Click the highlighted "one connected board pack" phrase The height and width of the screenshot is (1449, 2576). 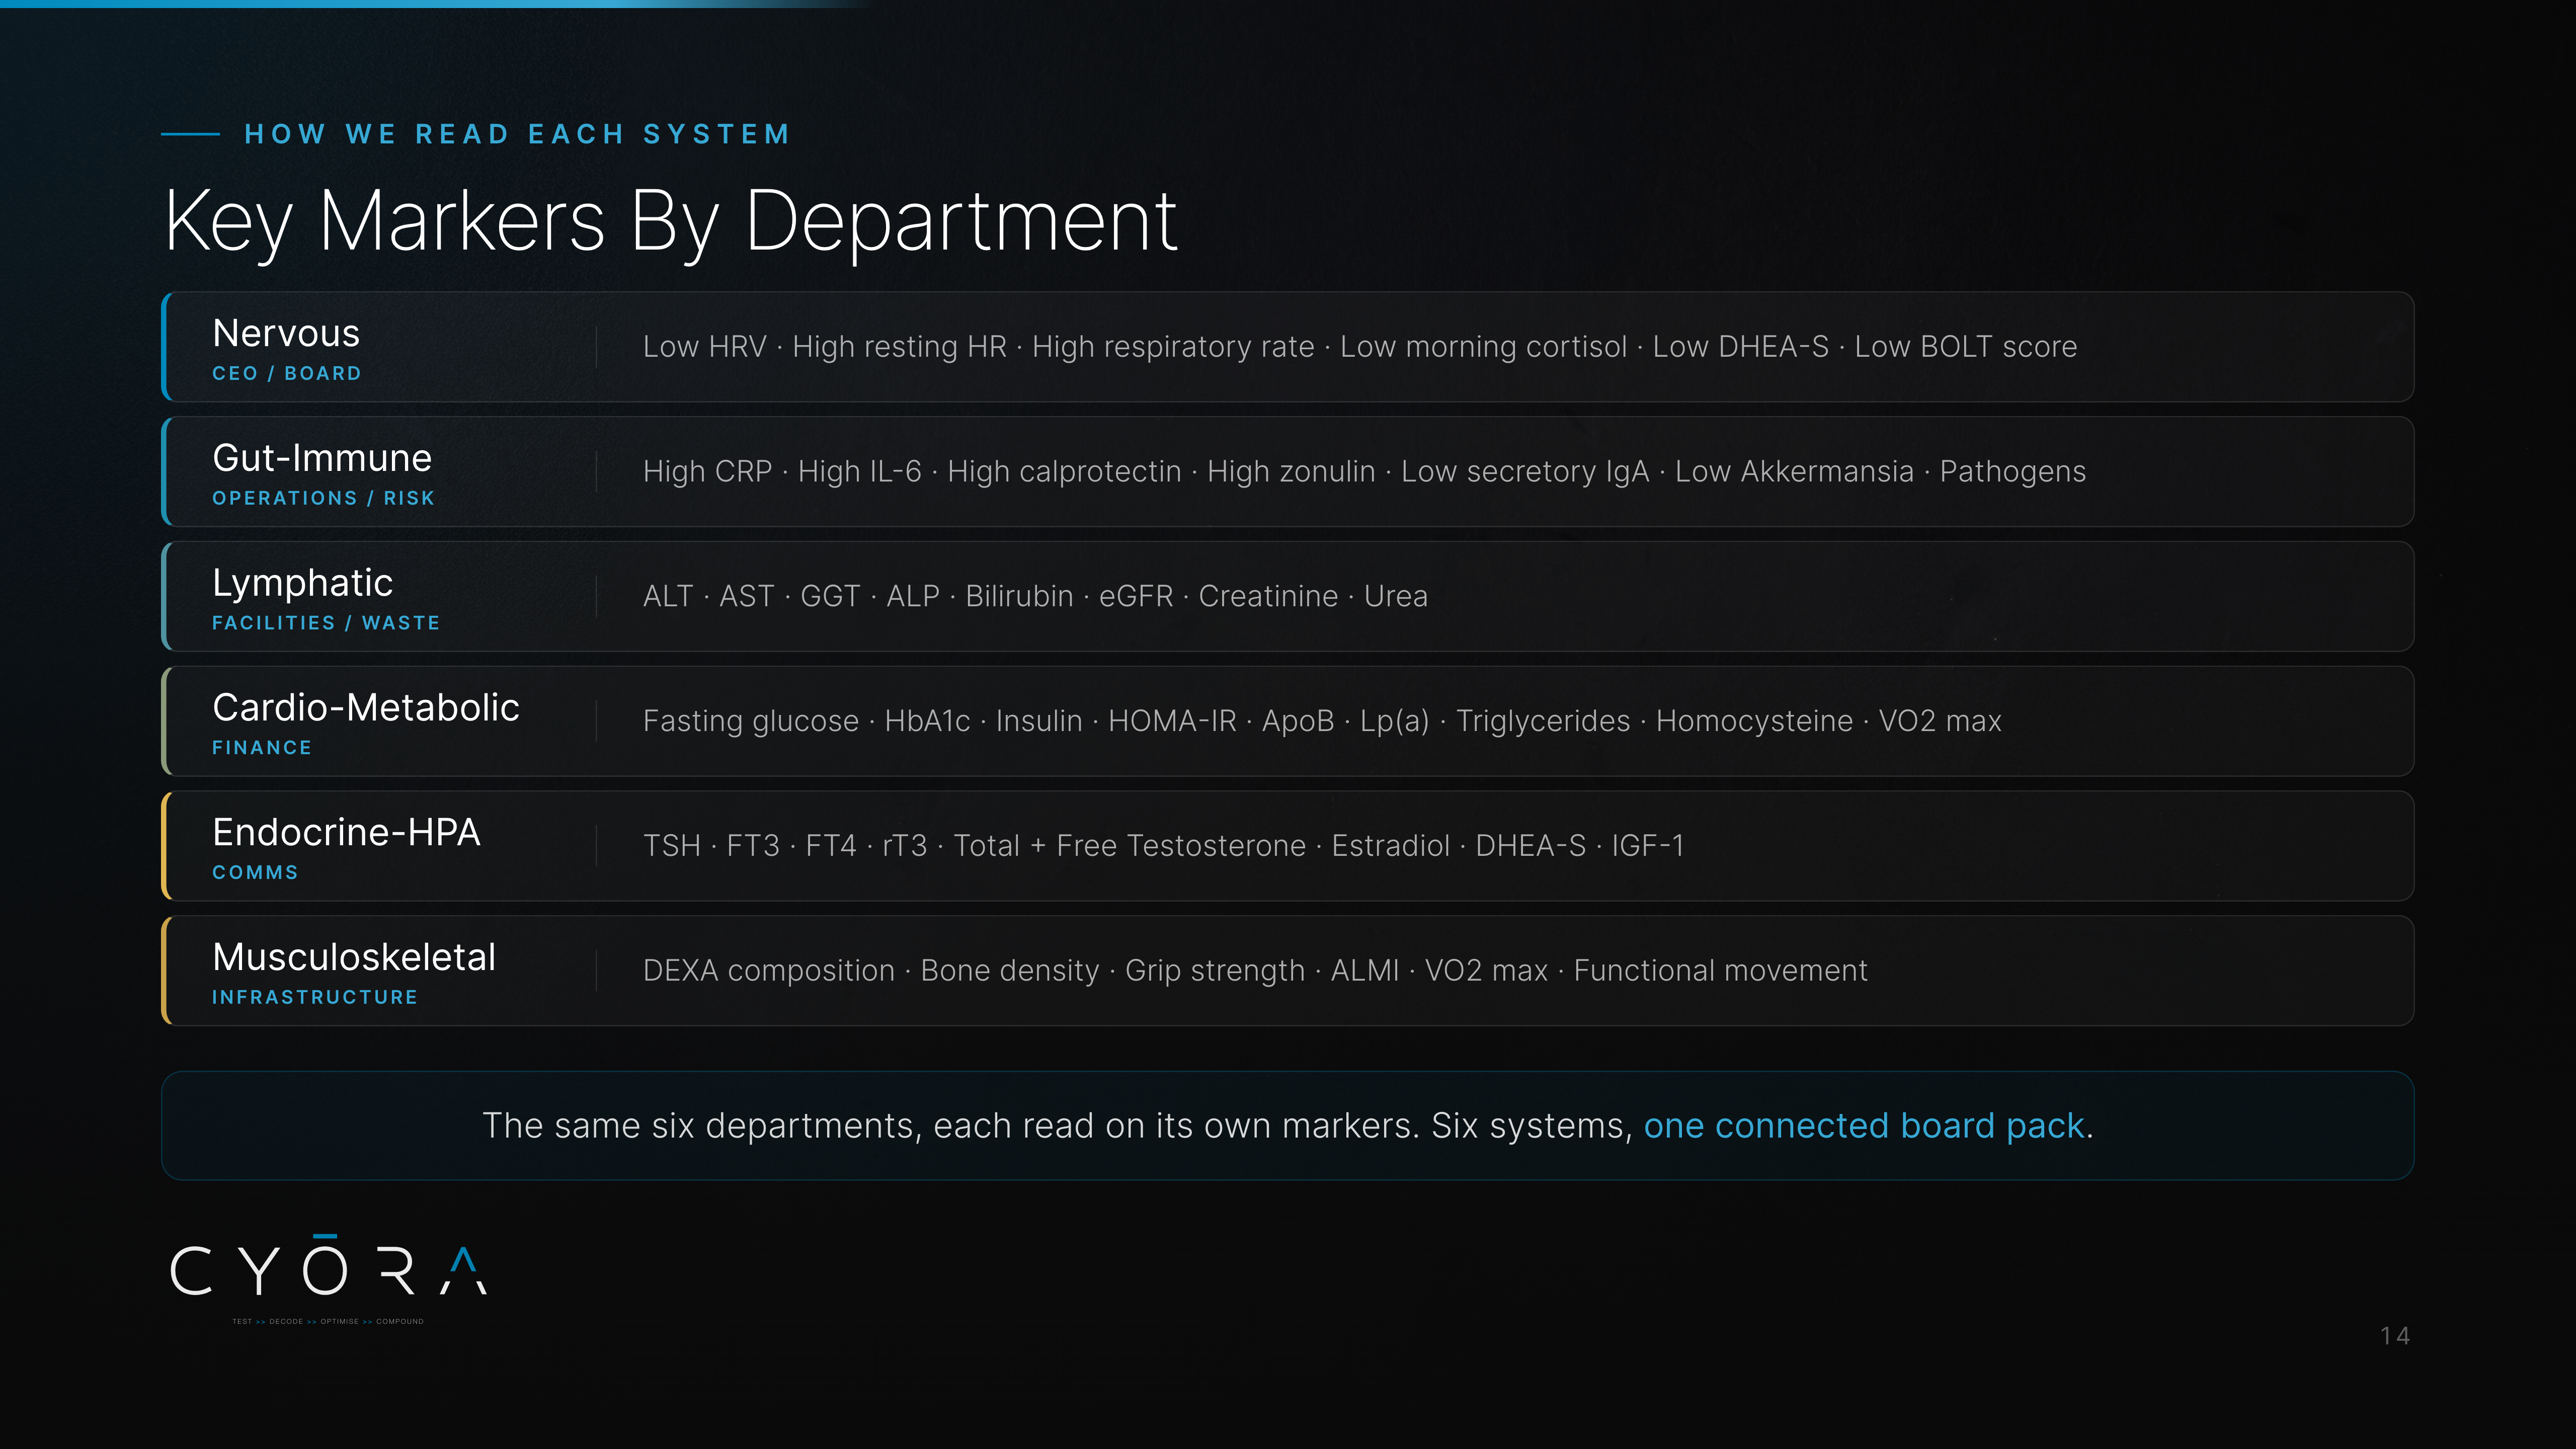(1864, 1126)
